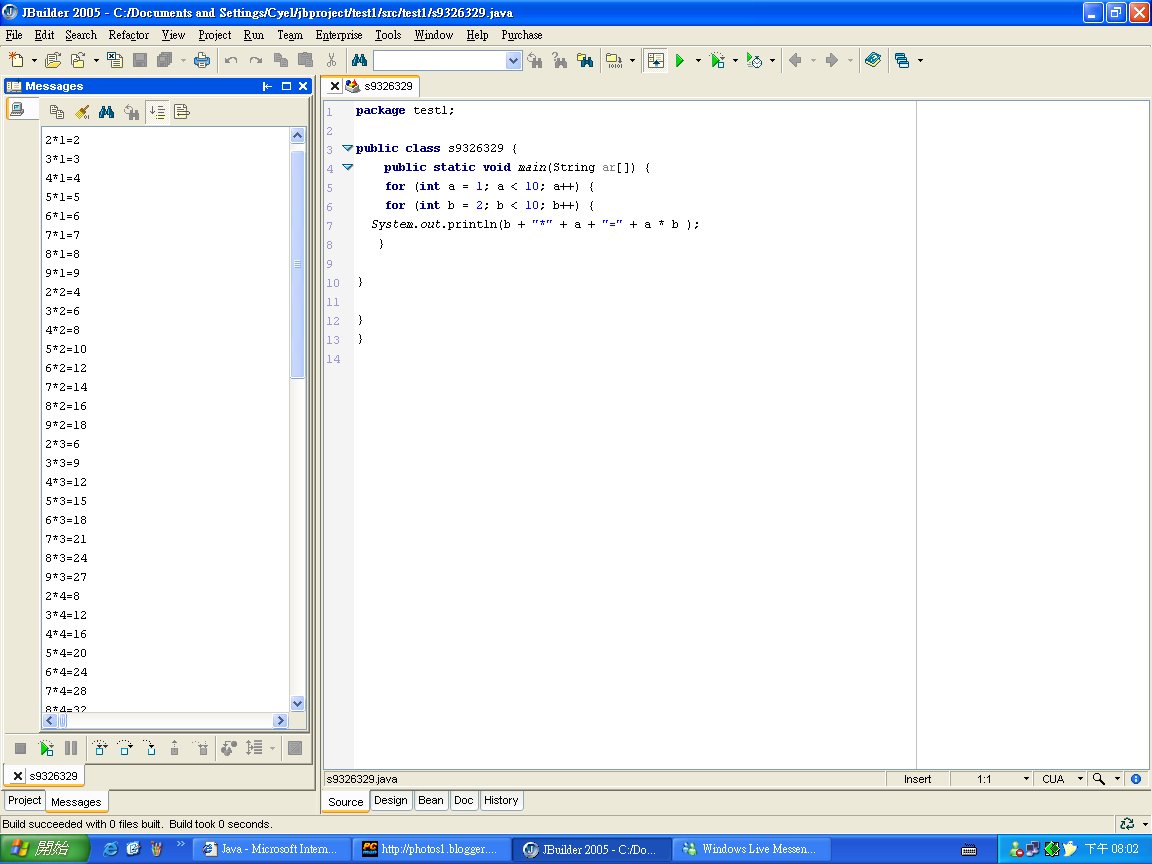This screenshot has width=1152, height=864.
Task: Open the File menu
Action: click(x=14, y=35)
